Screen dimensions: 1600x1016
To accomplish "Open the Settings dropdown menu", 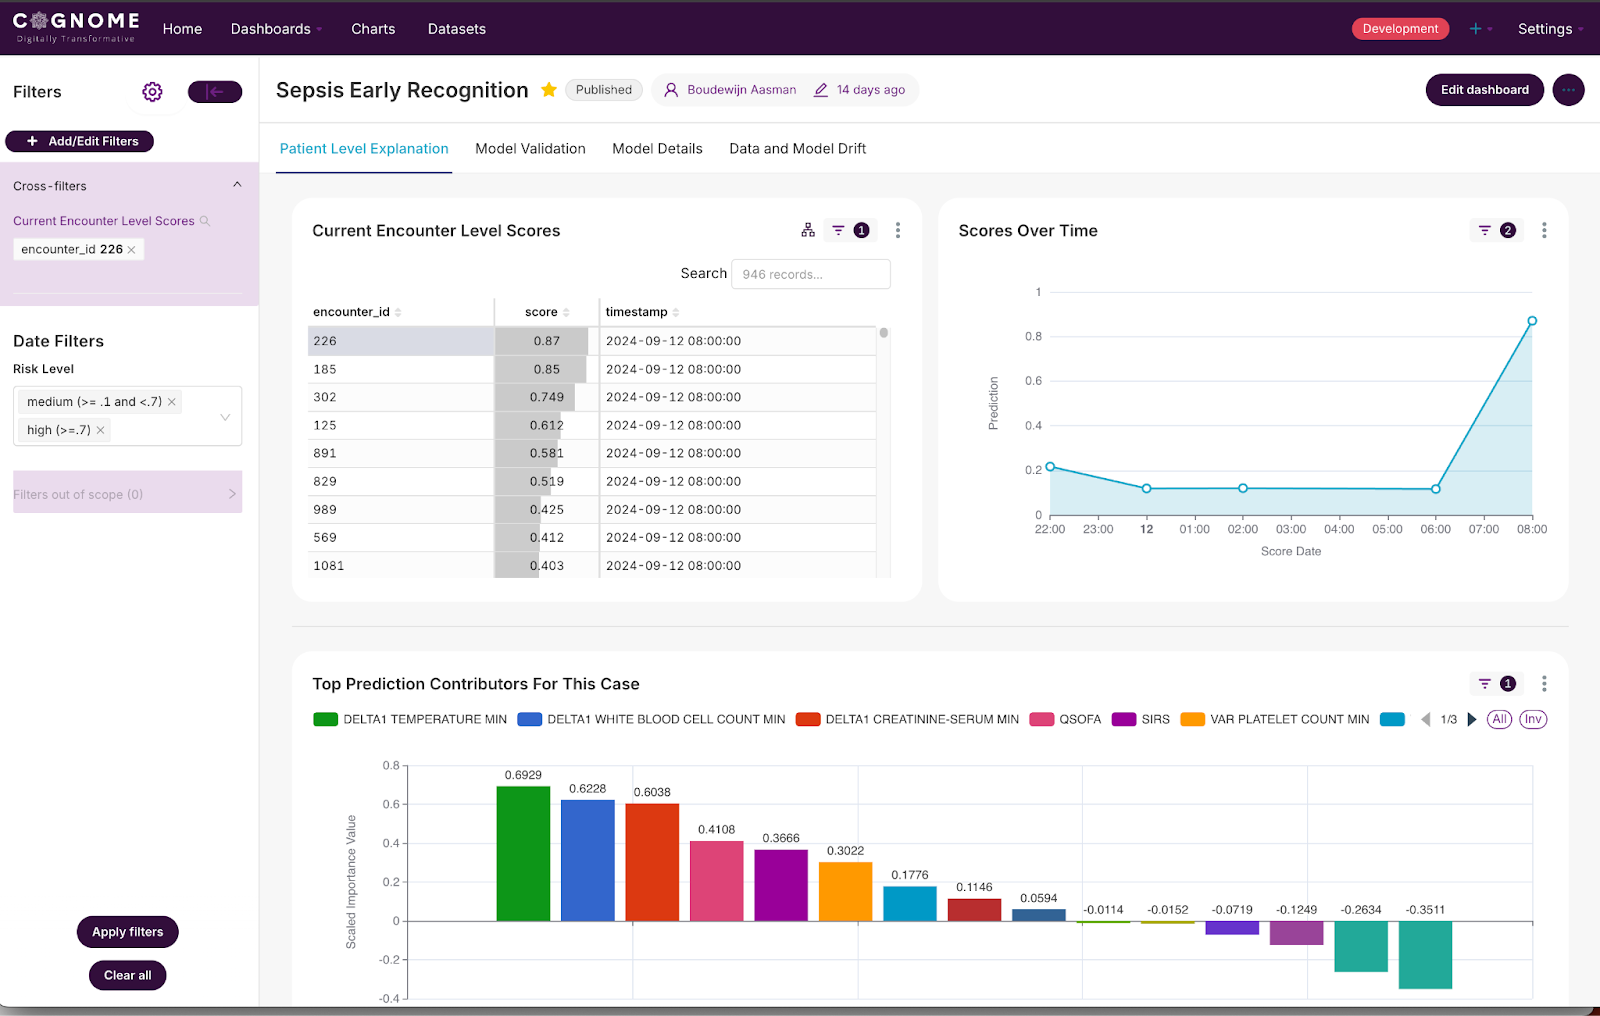I will [x=1550, y=29].
